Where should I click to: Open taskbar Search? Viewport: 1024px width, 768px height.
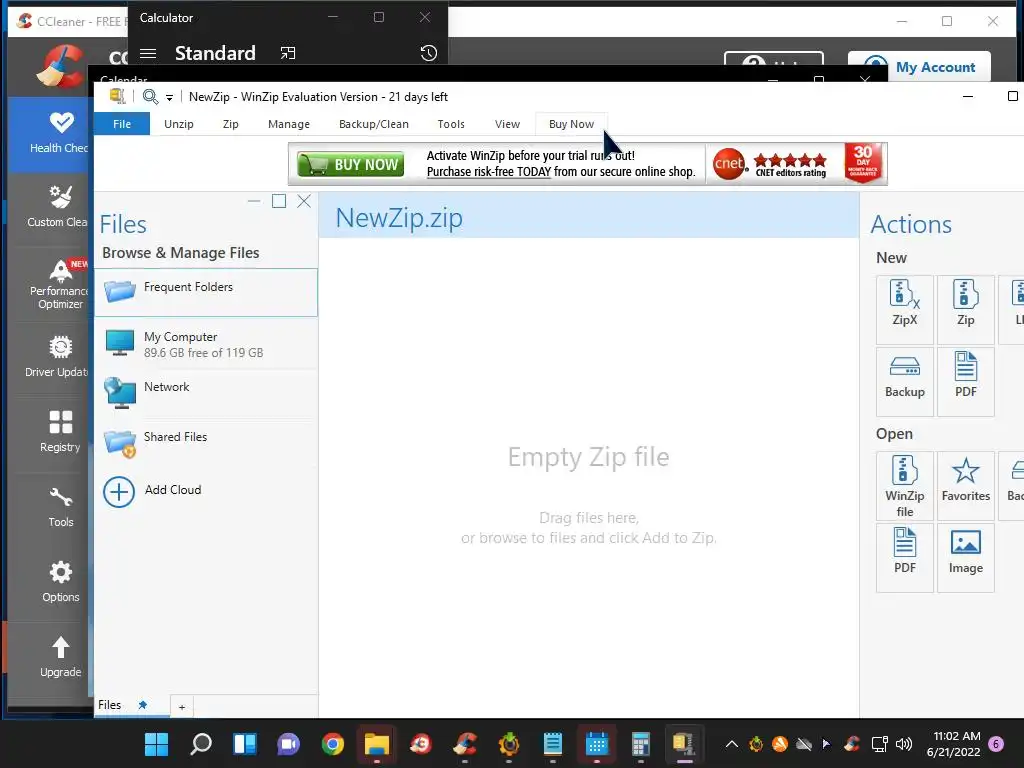coord(200,744)
